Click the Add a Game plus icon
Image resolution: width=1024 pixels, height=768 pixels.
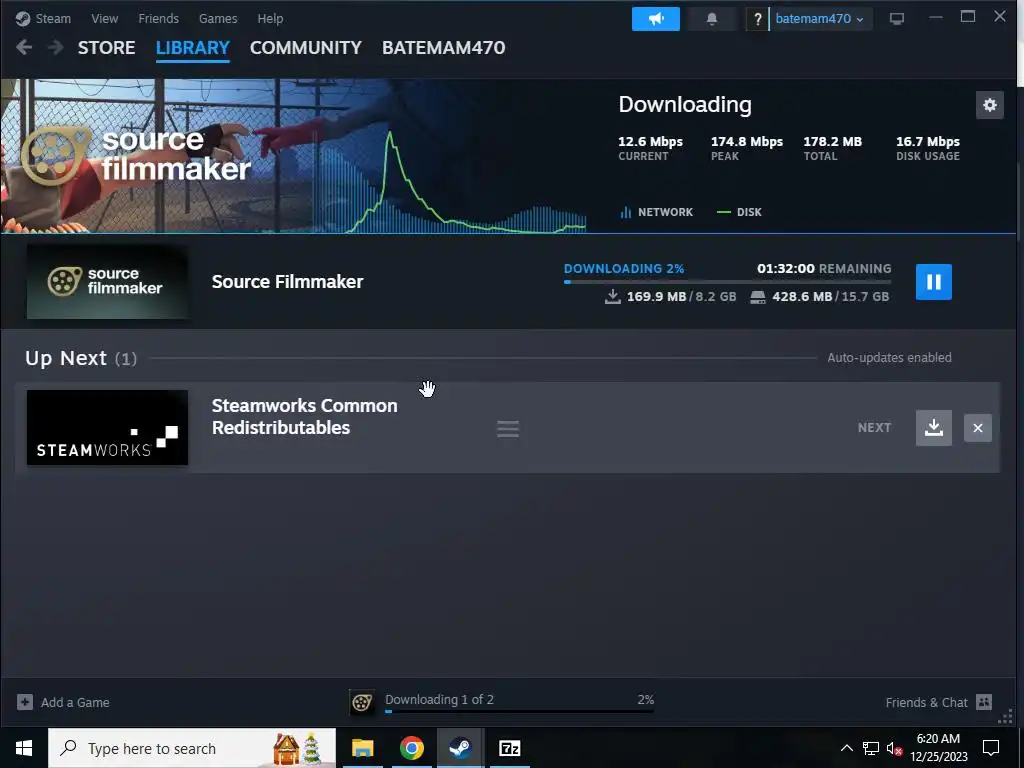tap(25, 702)
